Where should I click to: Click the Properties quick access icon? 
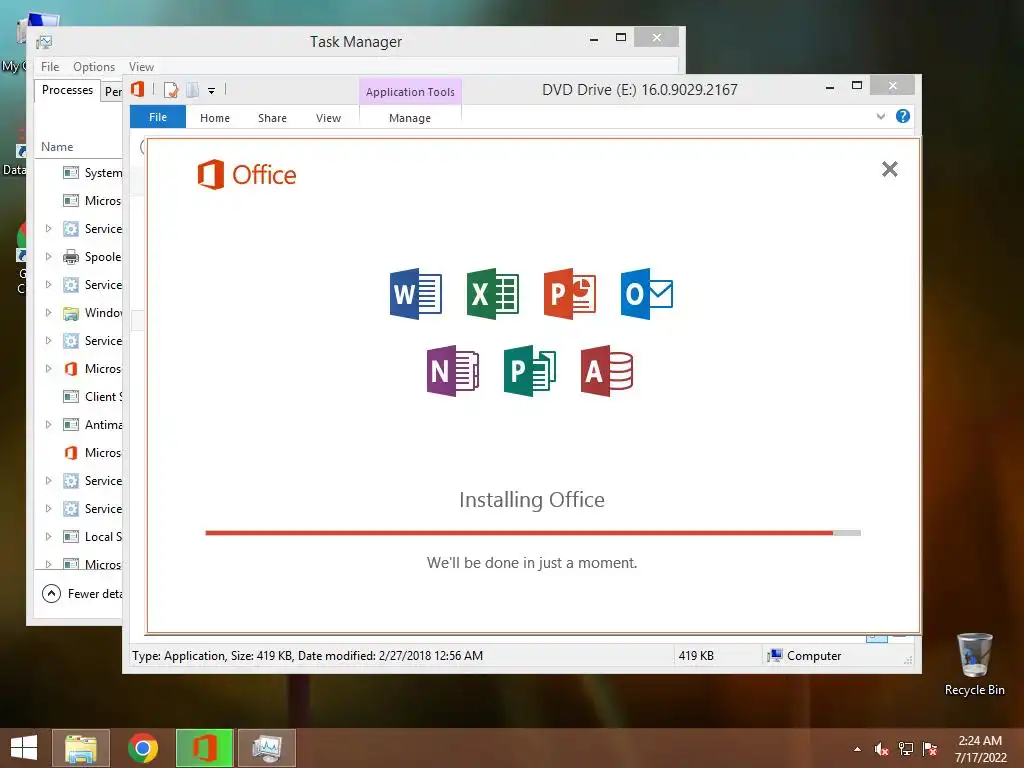[171, 90]
